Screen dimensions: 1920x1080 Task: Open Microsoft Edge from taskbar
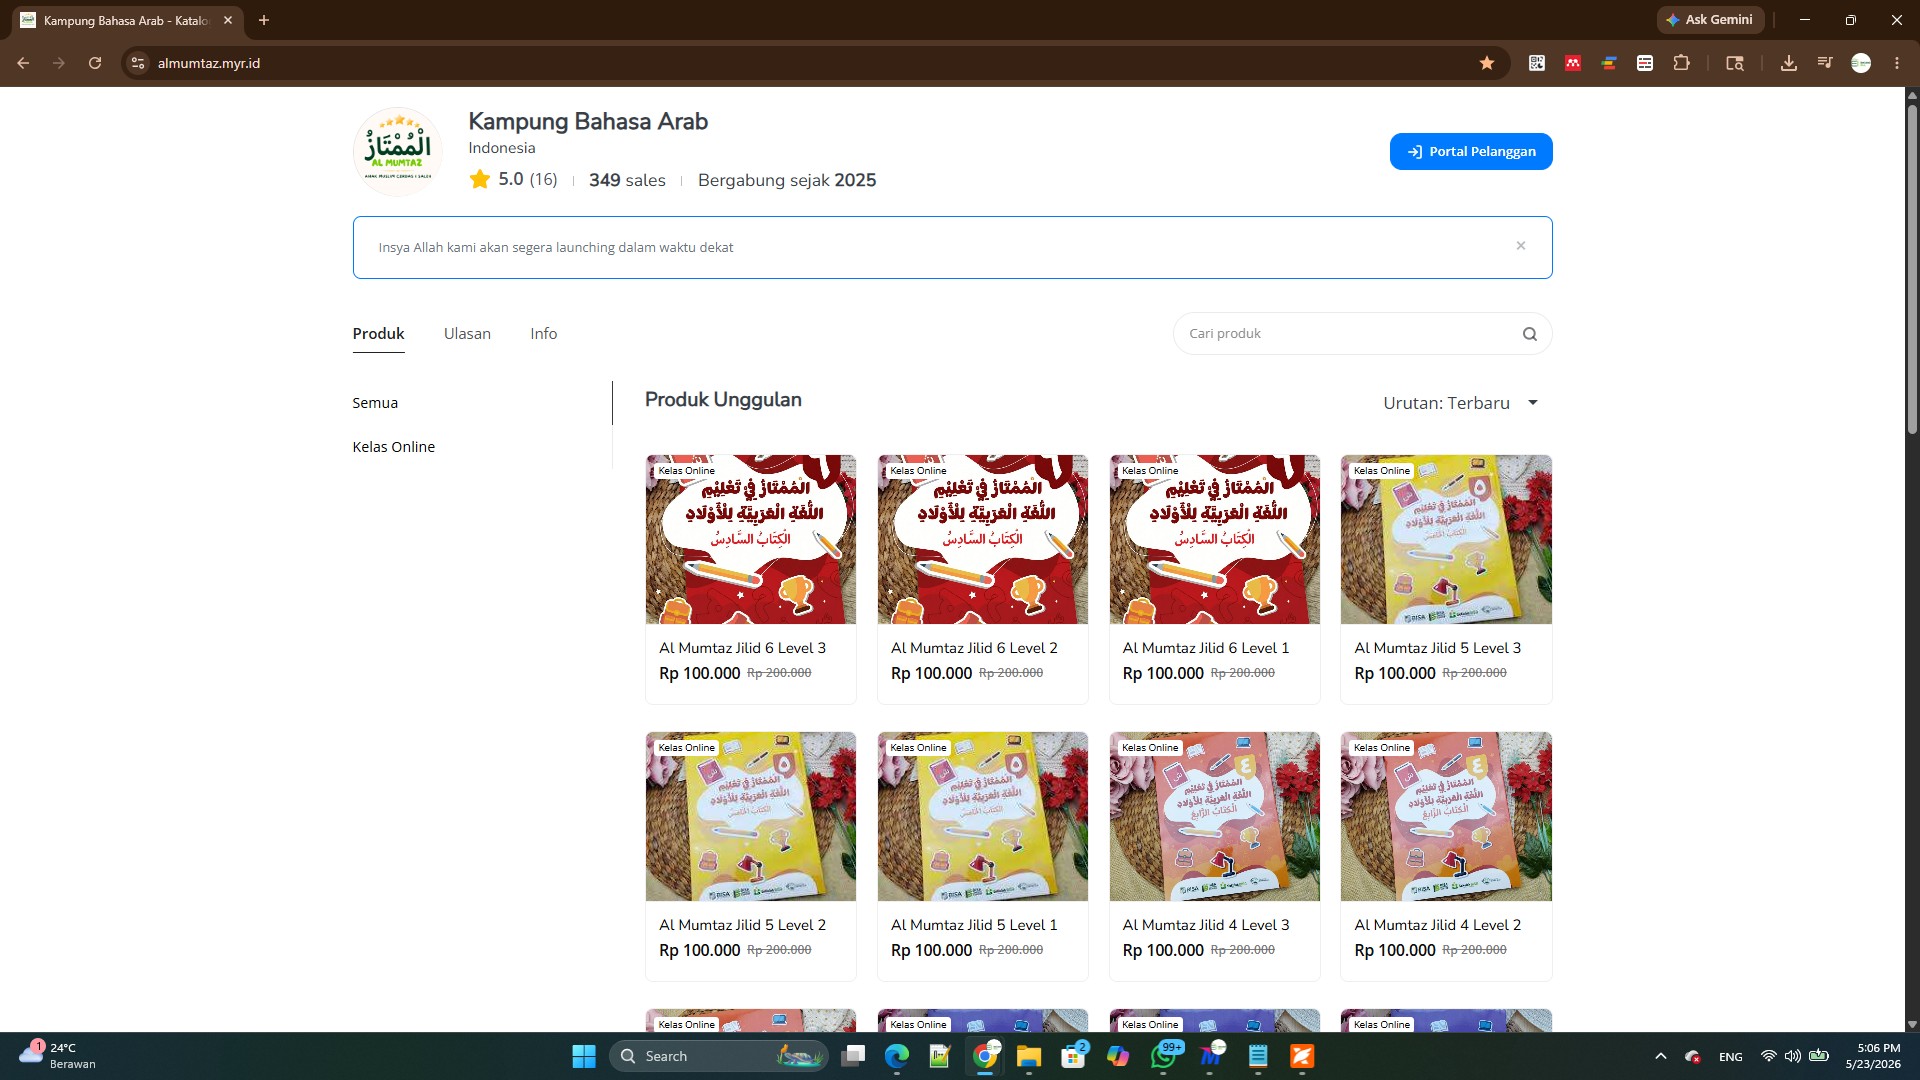pos(897,1056)
